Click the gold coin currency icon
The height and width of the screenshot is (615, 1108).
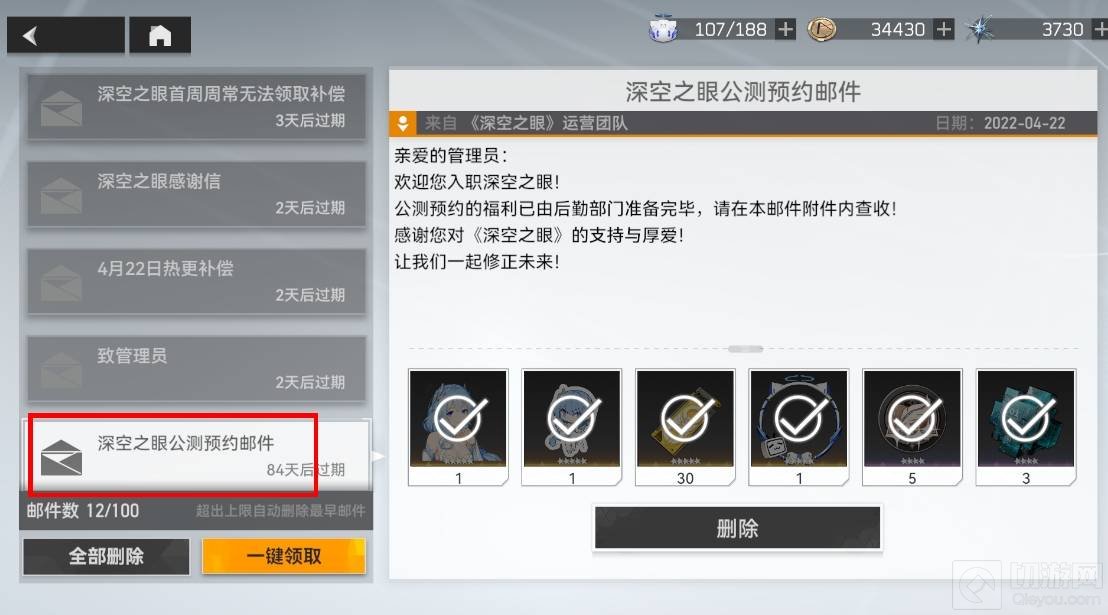tap(821, 29)
